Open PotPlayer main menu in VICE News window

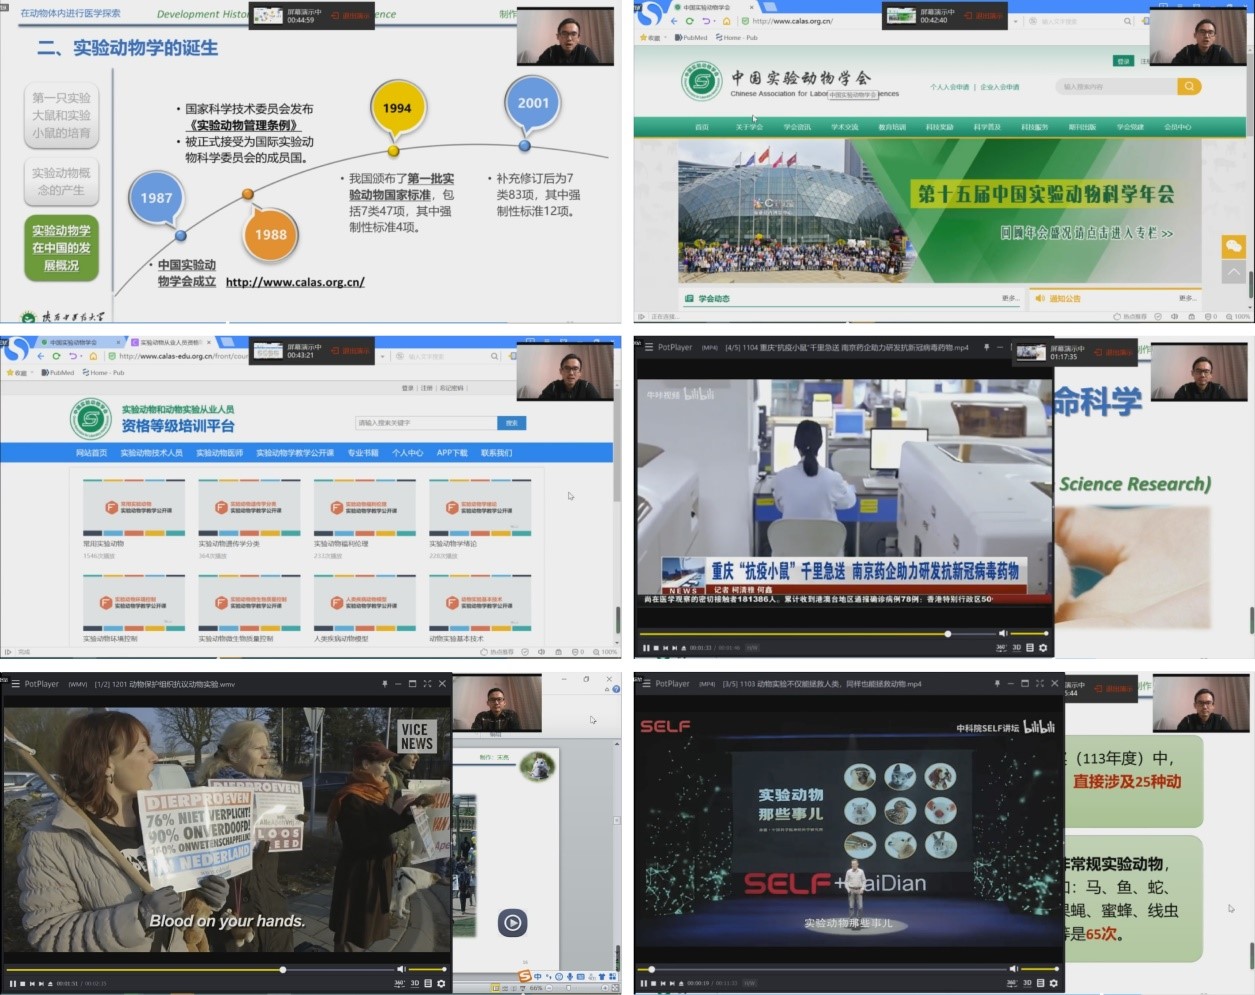16,684
